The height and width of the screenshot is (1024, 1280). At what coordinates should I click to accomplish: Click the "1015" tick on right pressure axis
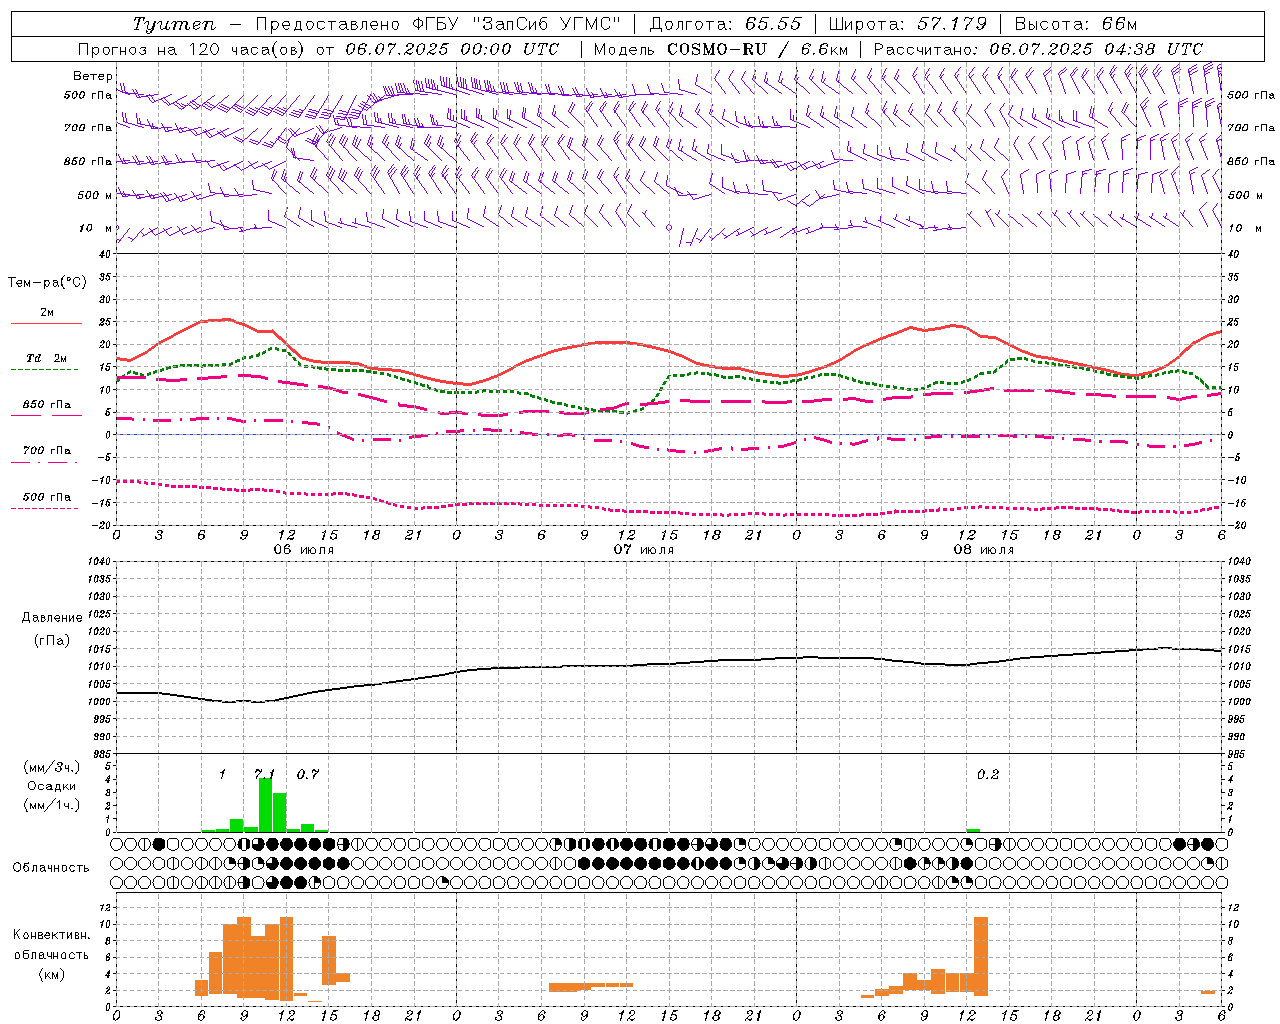click(1238, 649)
